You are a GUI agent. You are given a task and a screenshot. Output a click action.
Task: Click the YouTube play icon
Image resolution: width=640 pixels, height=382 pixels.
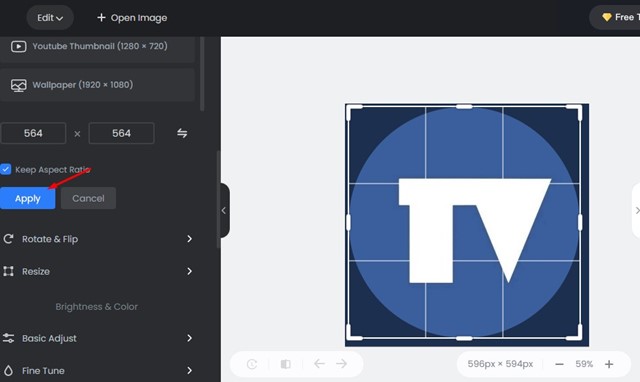[x=19, y=47]
